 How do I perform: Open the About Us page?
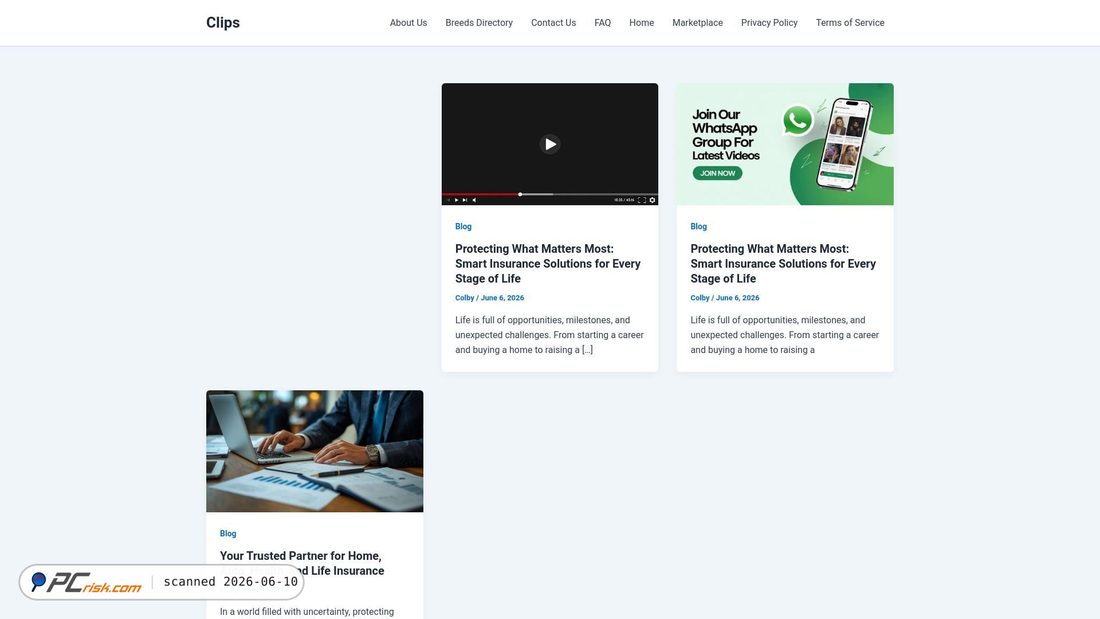pyautogui.click(x=408, y=22)
